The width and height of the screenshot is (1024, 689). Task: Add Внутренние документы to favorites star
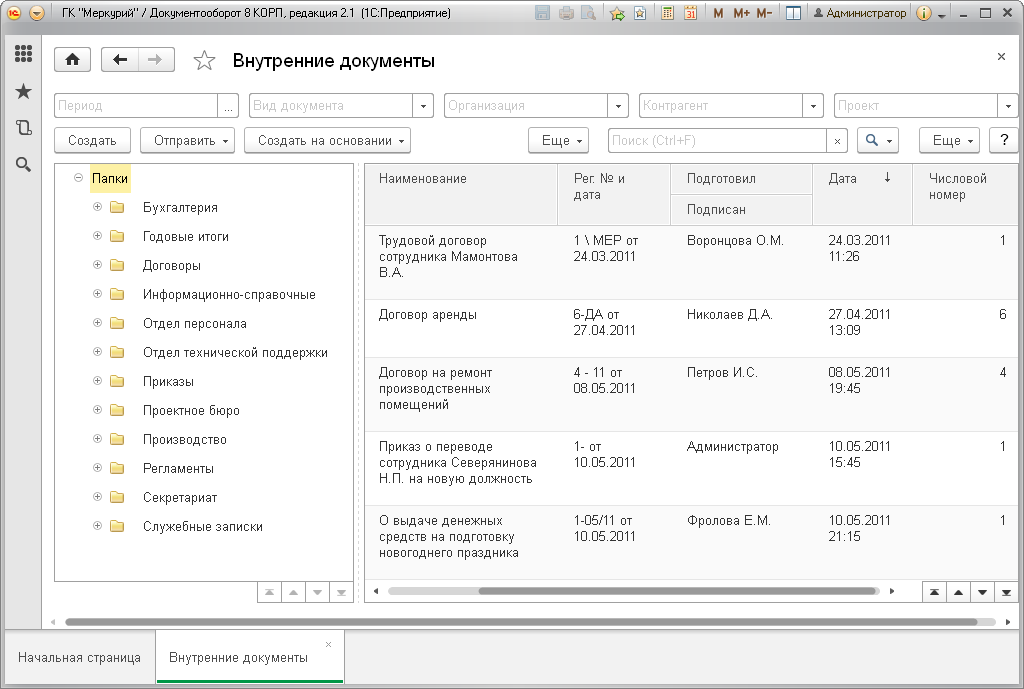[204, 61]
